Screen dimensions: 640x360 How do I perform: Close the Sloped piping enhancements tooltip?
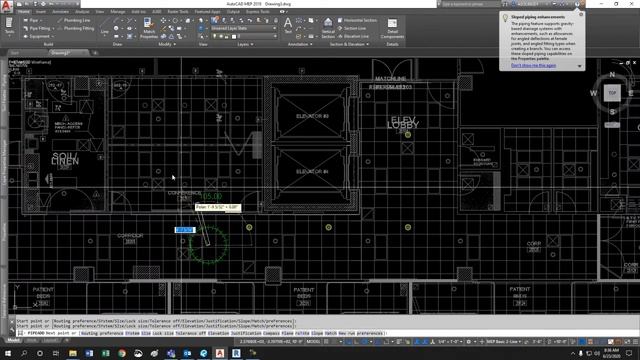pyautogui.click(x=581, y=14)
